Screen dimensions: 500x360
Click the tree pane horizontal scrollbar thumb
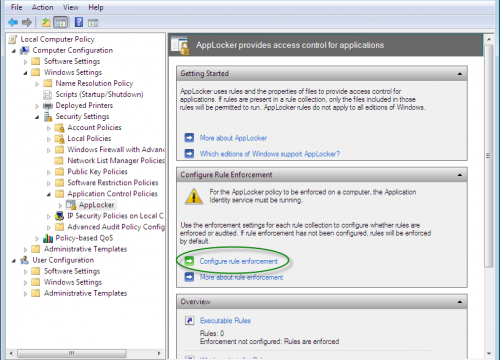[72, 353]
